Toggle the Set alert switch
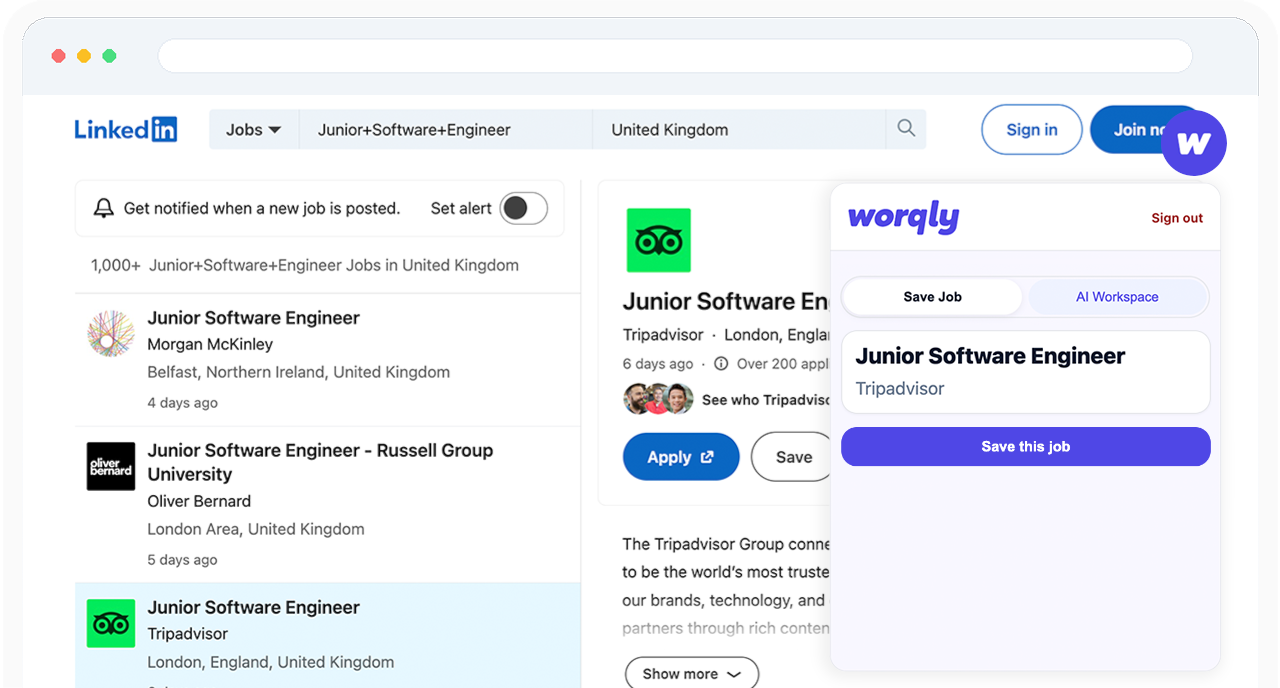The width and height of the screenshot is (1280, 688). [524, 208]
